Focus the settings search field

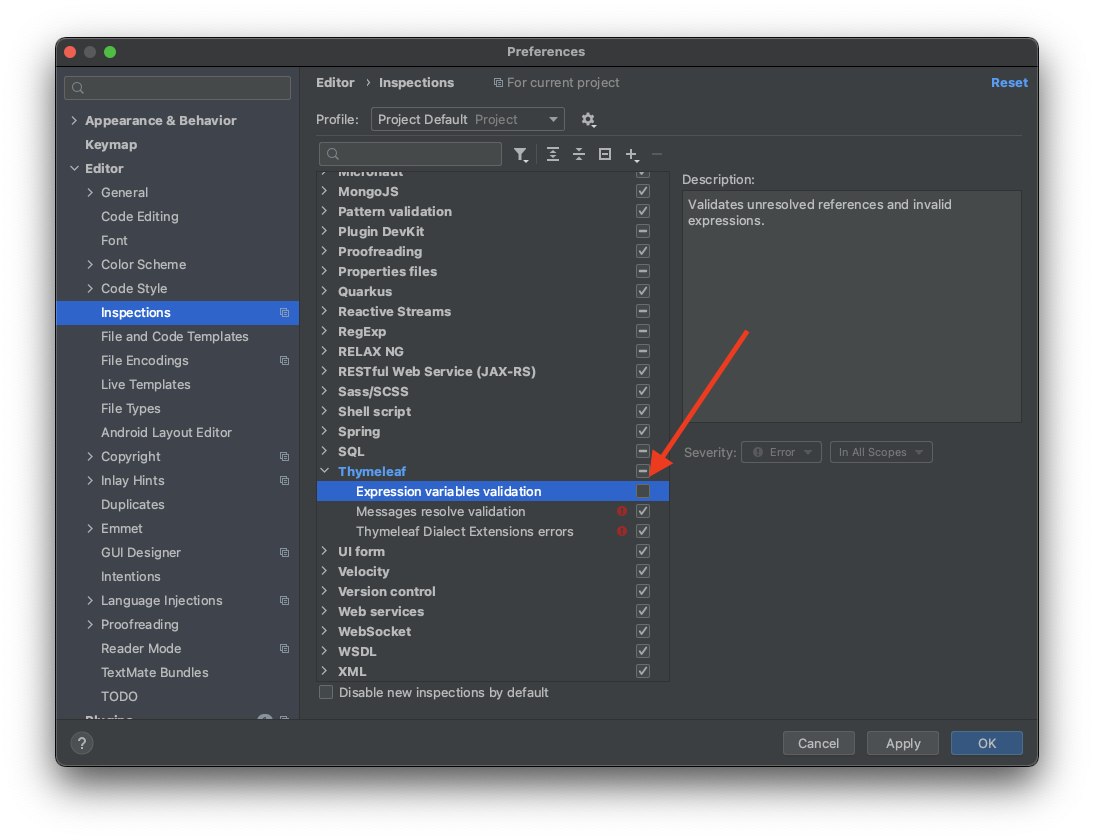pos(177,88)
